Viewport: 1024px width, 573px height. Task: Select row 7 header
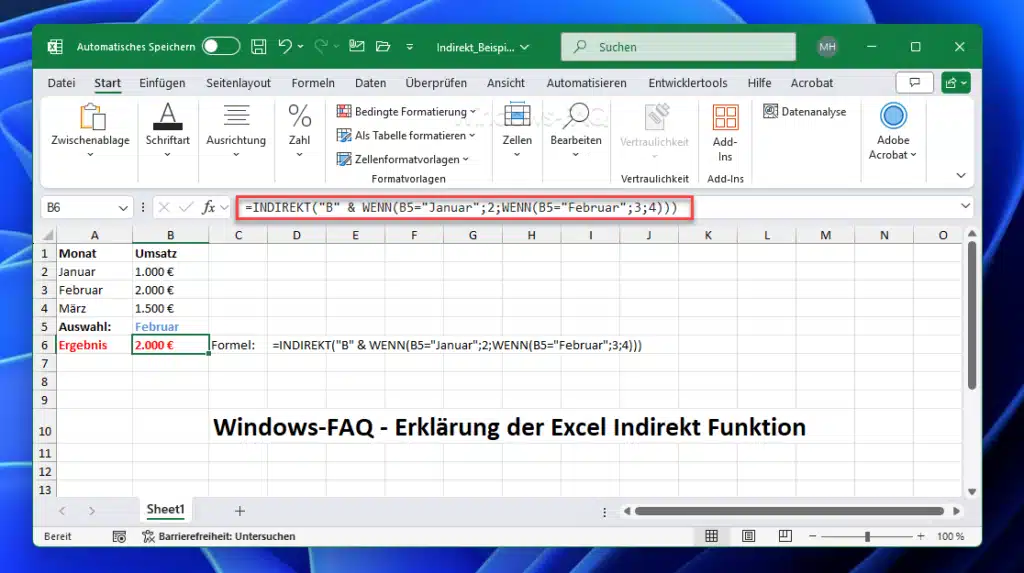coord(44,363)
